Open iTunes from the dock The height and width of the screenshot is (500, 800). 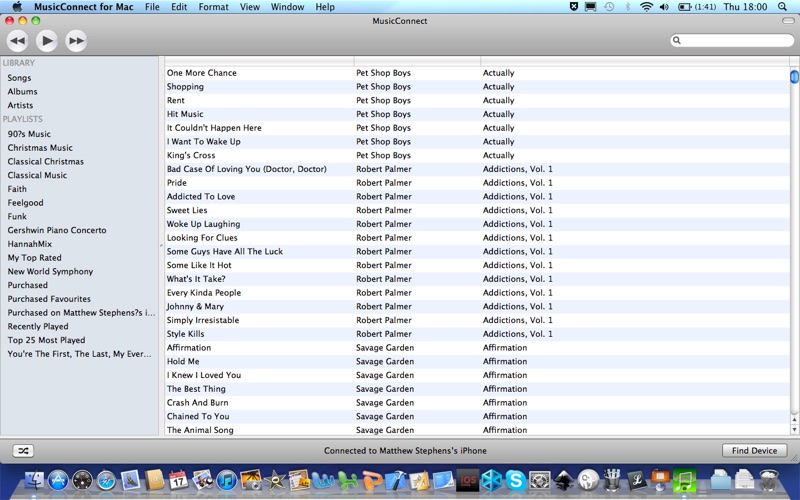click(227, 480)
